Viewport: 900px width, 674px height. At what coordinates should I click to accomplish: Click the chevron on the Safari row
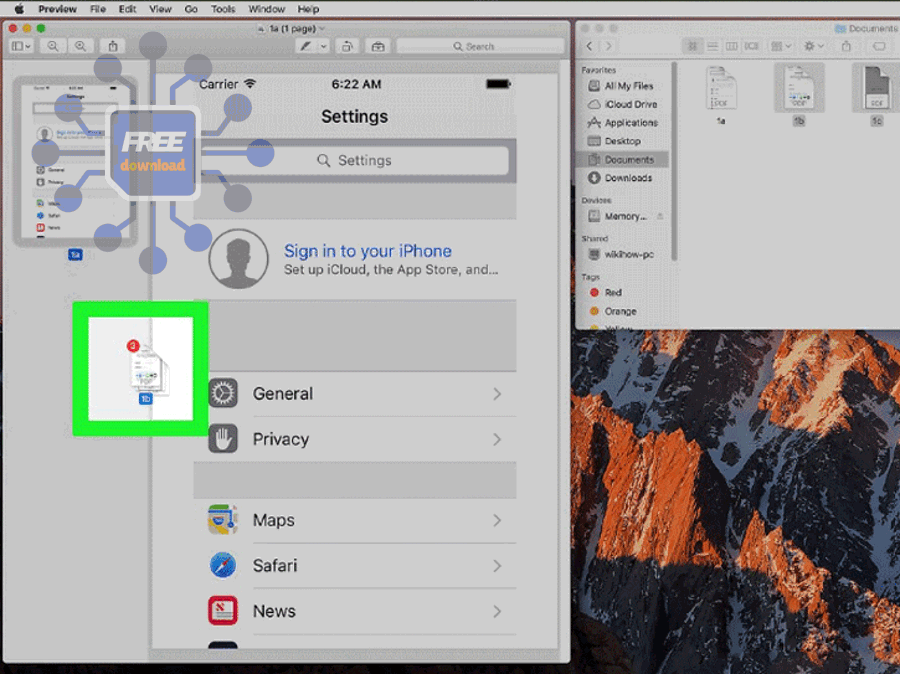[497, 565]
